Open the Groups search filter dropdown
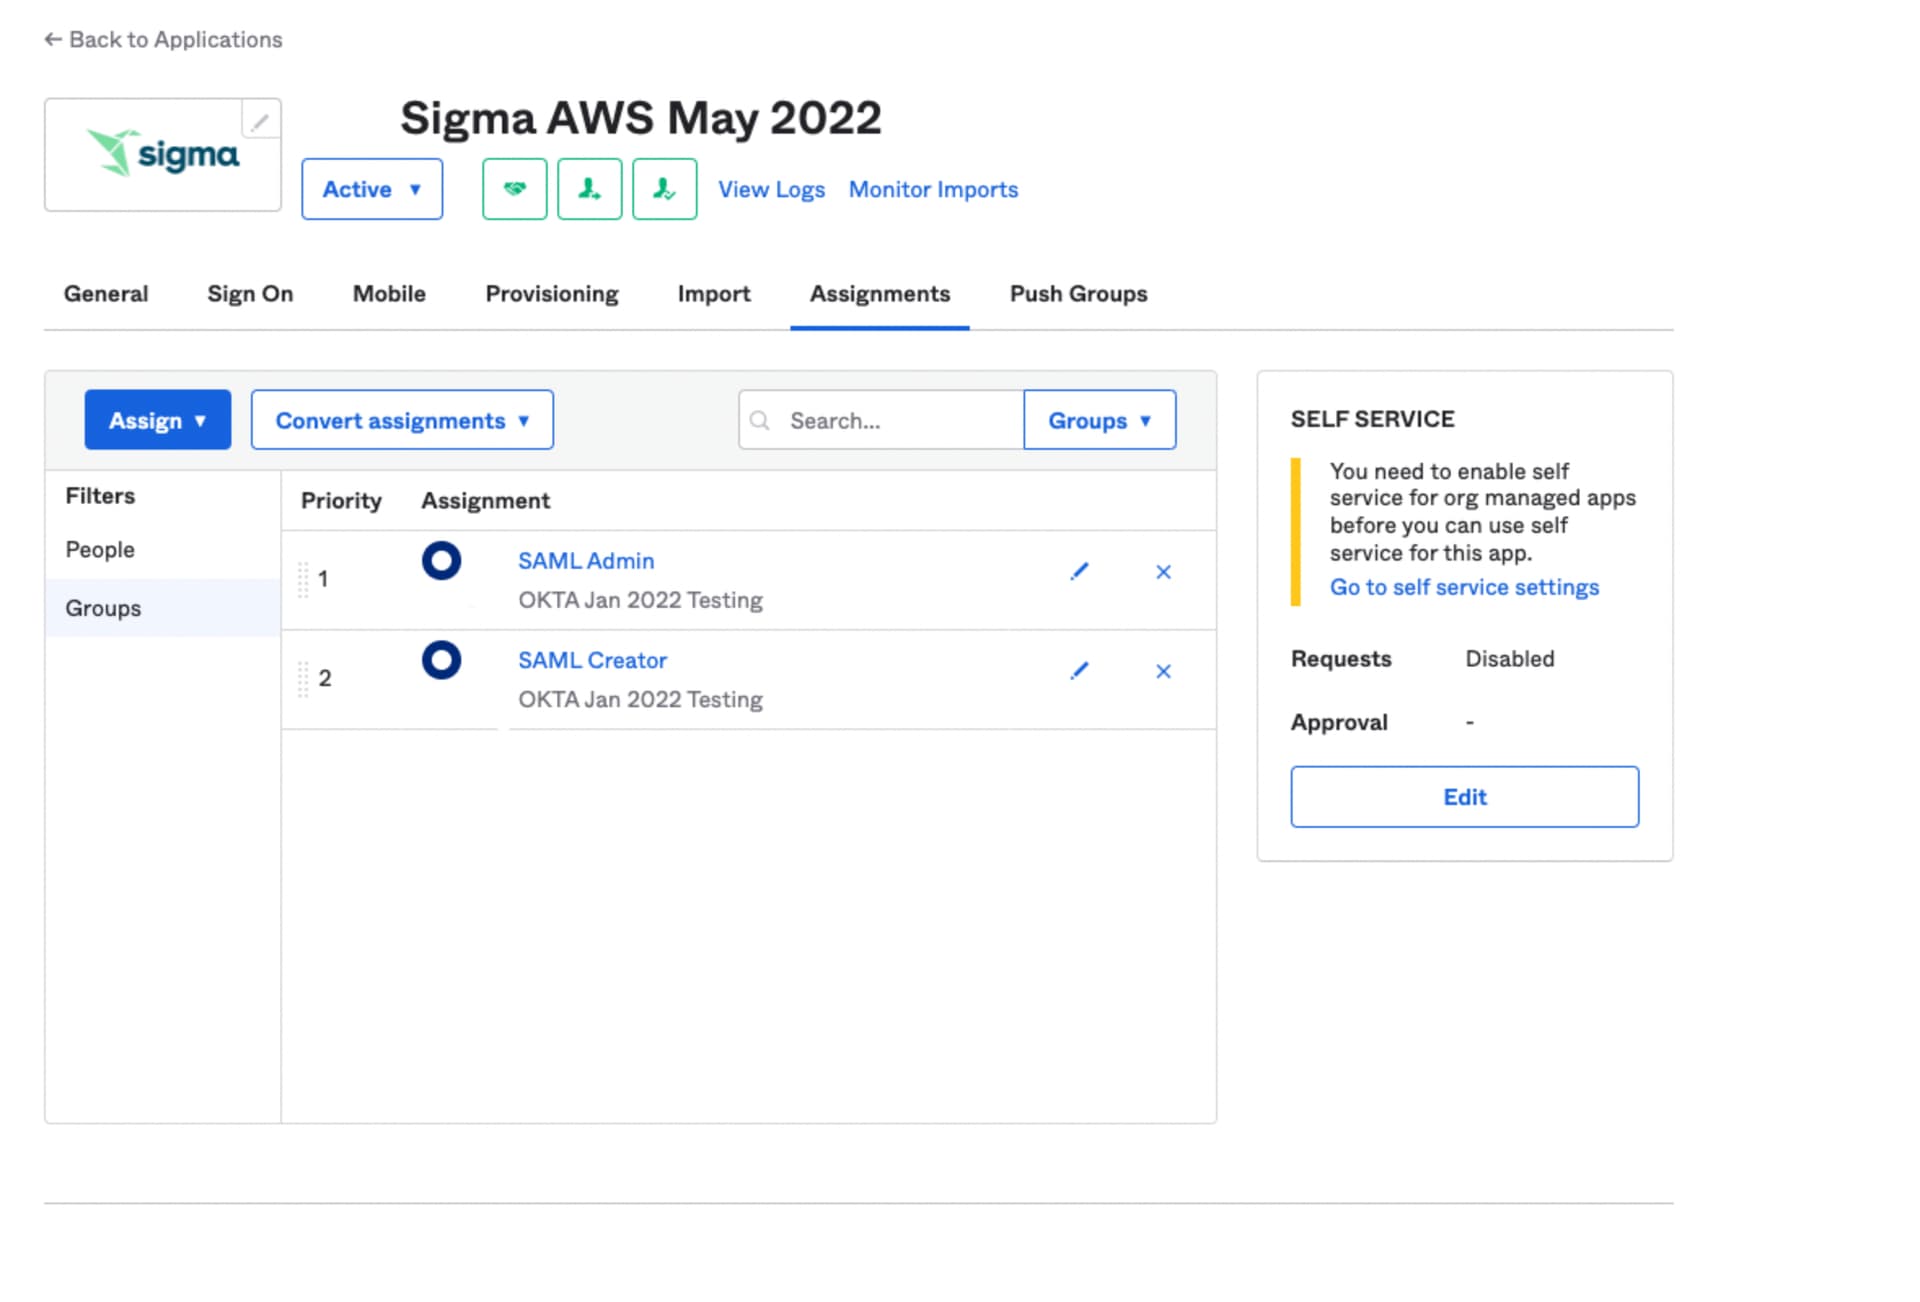The image size is (1920, 1302). tap(1099, 420)
